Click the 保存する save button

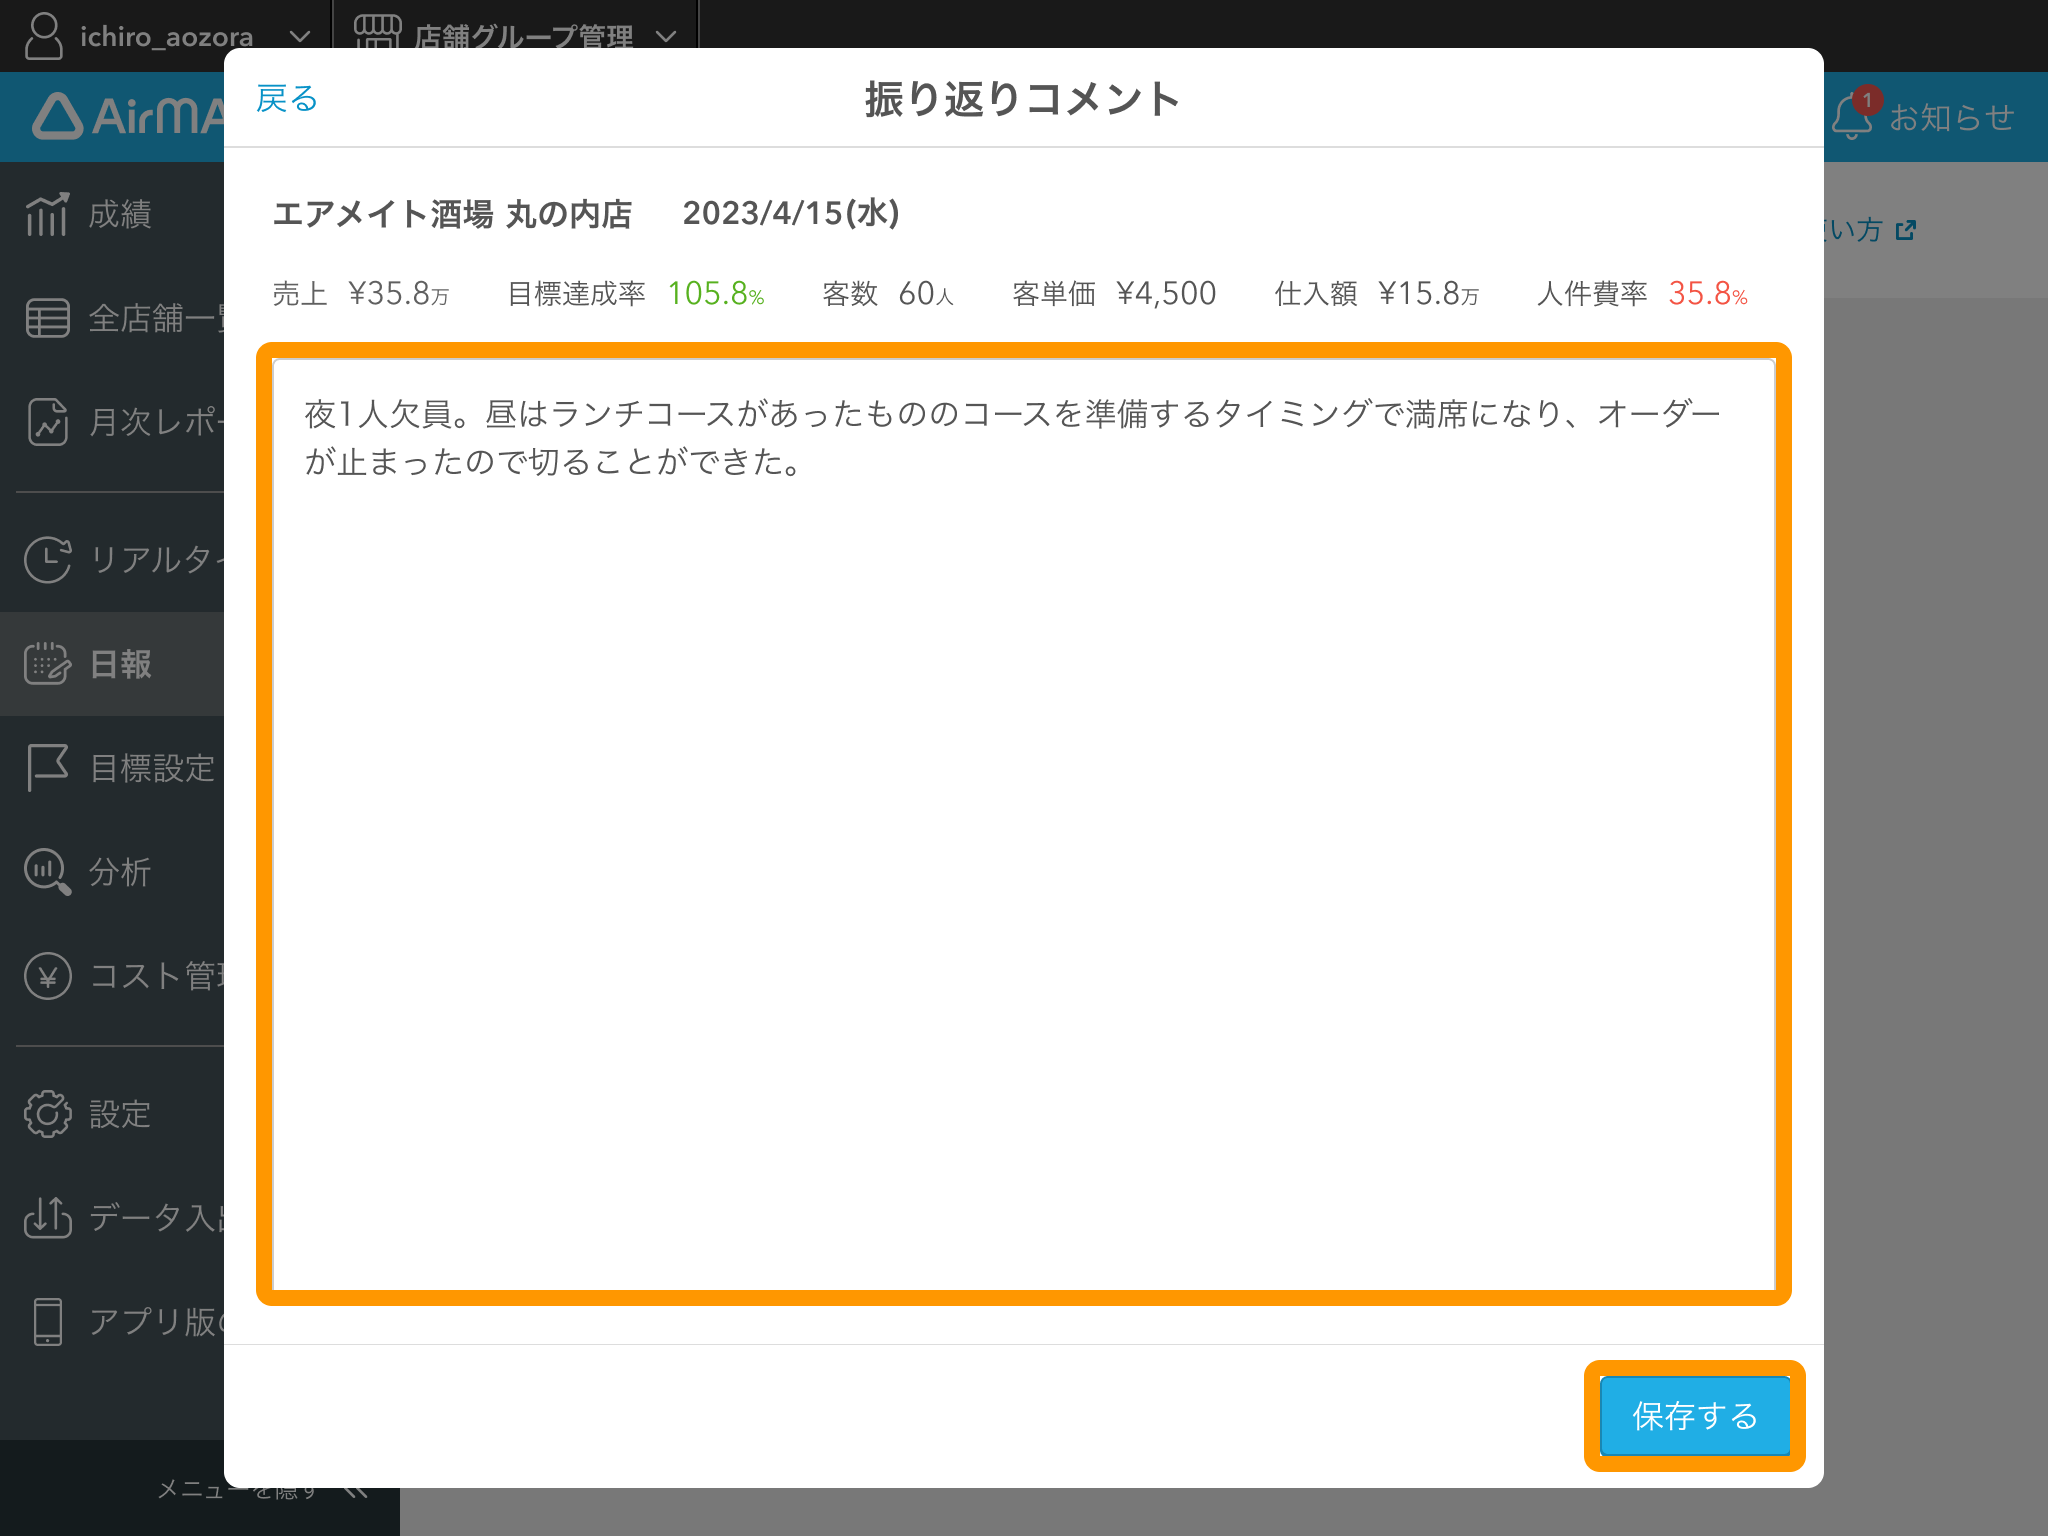(x=1694, y=1415)
